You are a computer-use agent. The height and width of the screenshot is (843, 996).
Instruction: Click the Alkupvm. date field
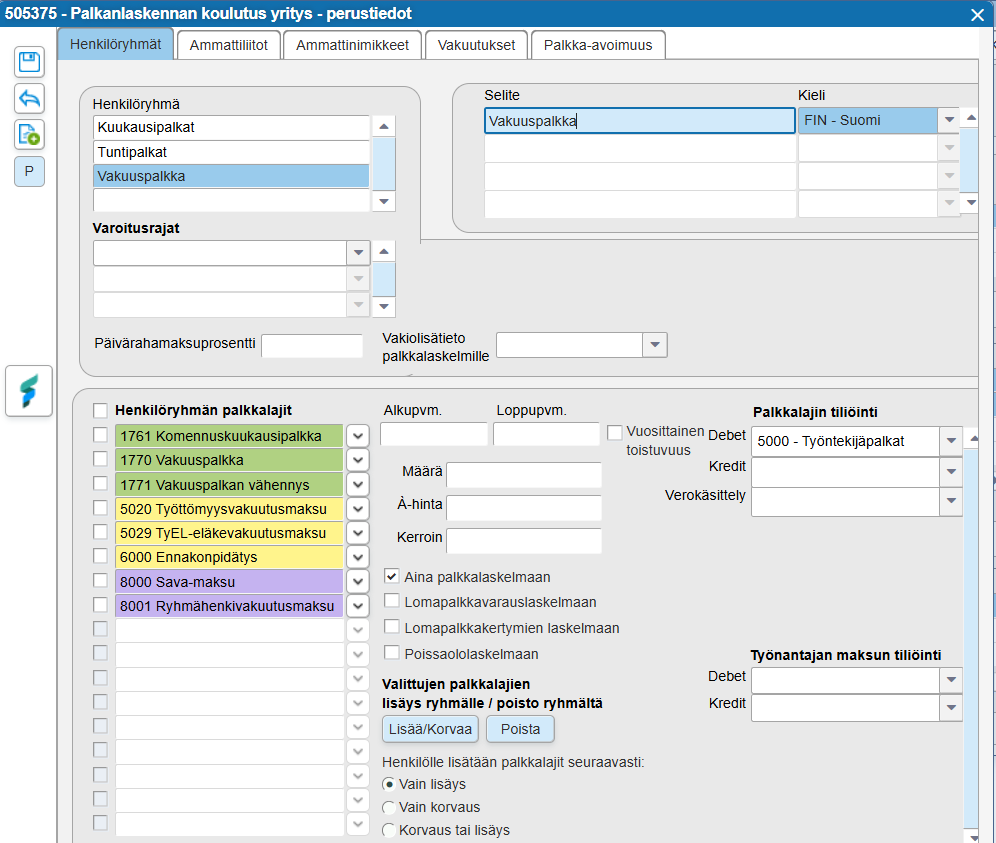point(433,435)
